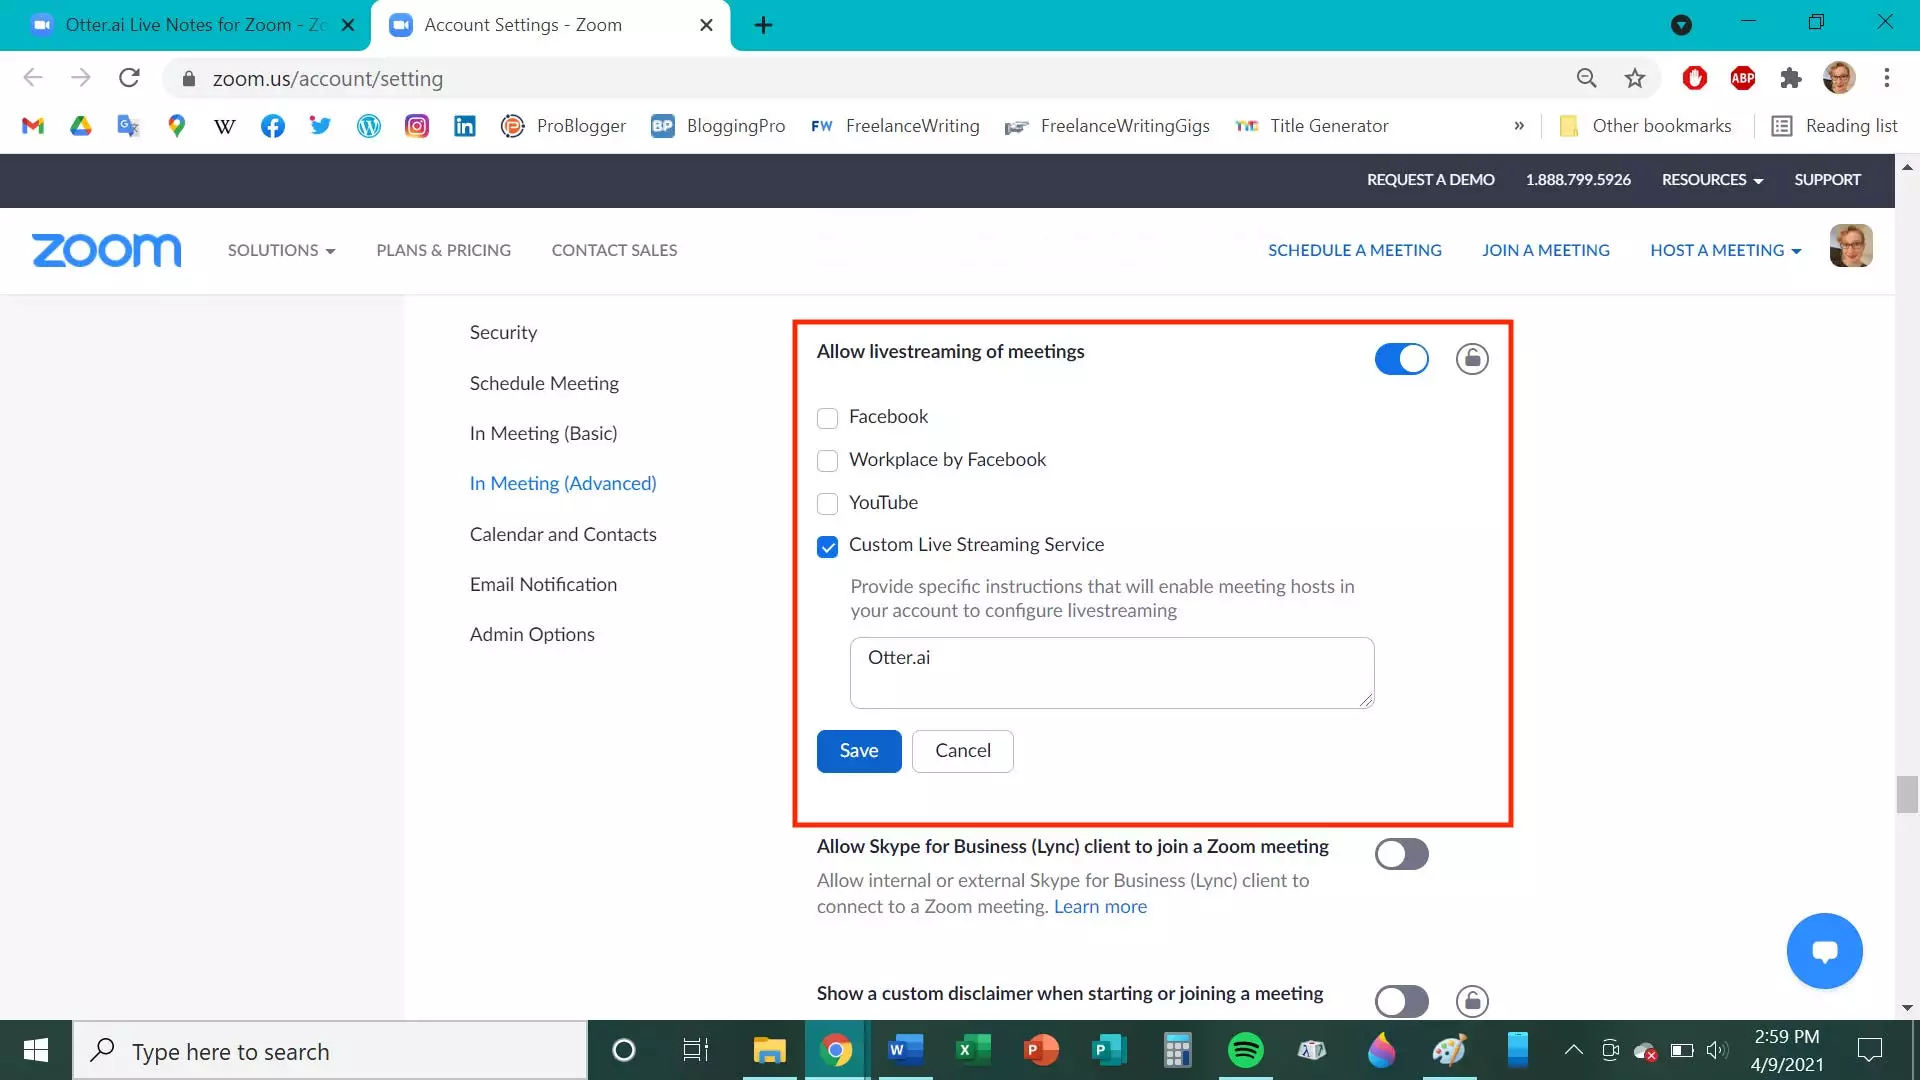The image size is (1920, 1080).
Task: Show hidden system tray icons
Action: coord(1573,1050)
